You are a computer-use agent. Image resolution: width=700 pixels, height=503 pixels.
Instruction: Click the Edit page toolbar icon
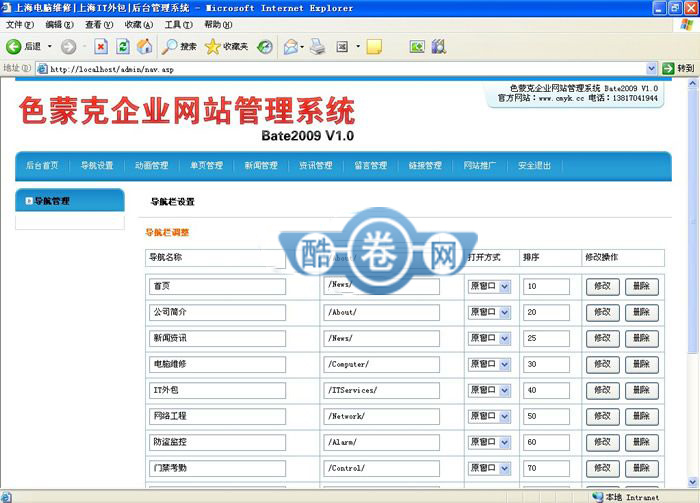(342, 46)
